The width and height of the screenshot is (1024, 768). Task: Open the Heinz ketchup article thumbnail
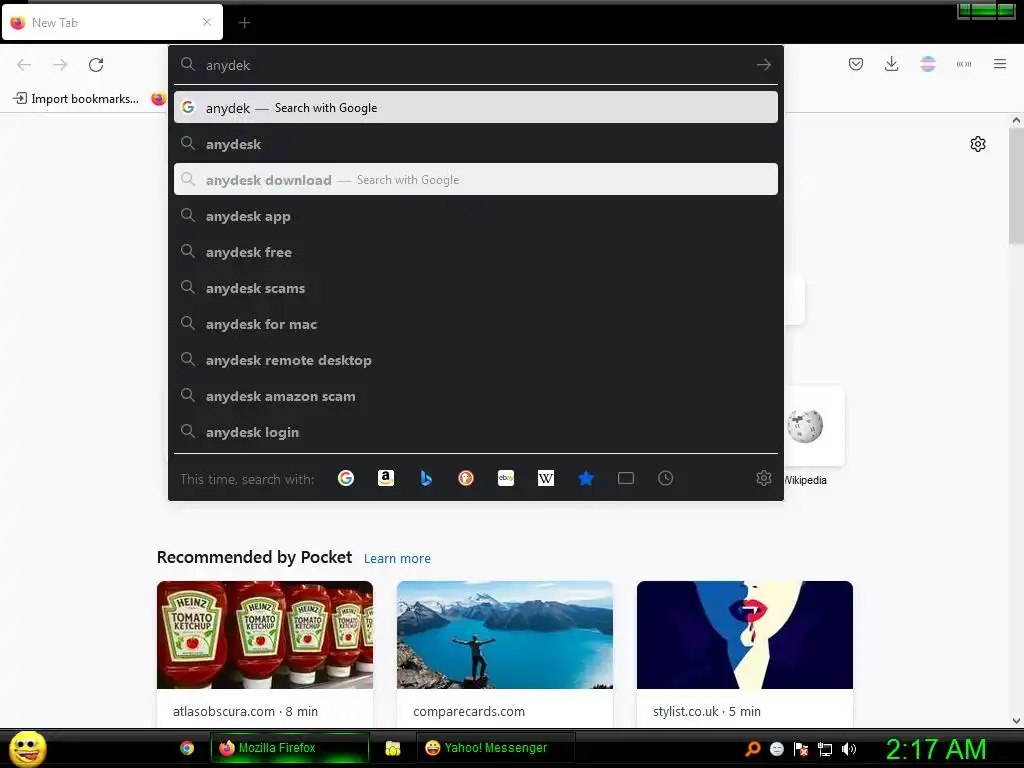tap(264, 635)
